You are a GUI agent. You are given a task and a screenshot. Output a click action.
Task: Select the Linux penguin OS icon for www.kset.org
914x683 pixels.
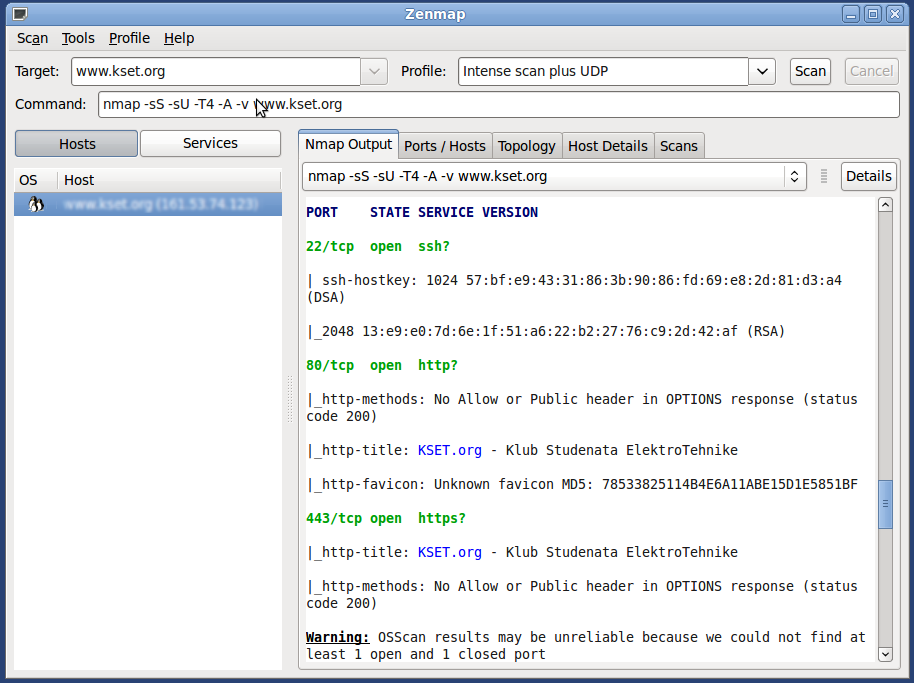36,204
